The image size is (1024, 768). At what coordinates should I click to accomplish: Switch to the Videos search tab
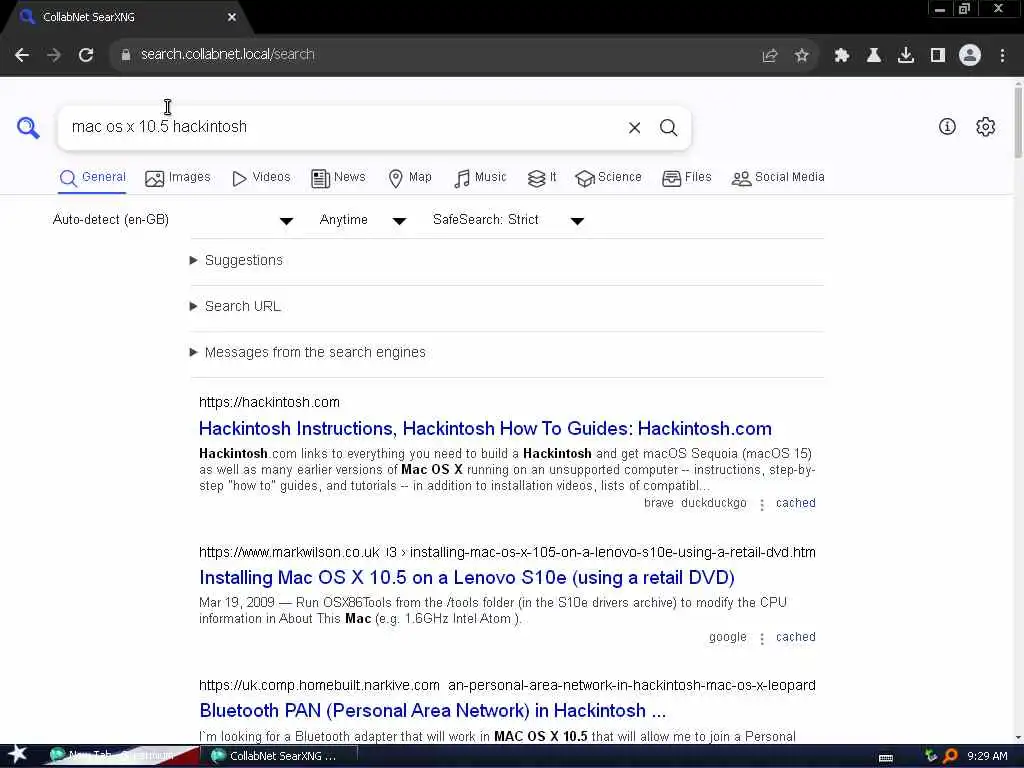point(261,178)
